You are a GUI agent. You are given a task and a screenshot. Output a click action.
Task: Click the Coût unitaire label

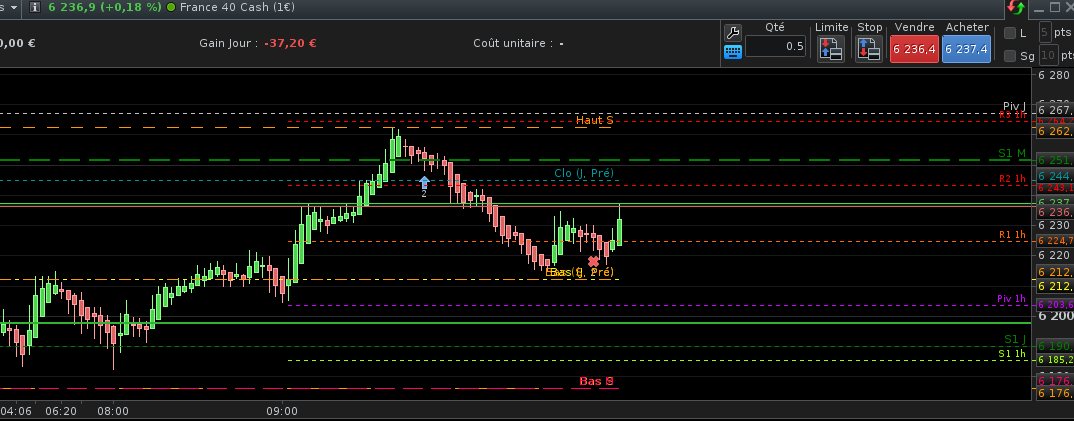513,43
